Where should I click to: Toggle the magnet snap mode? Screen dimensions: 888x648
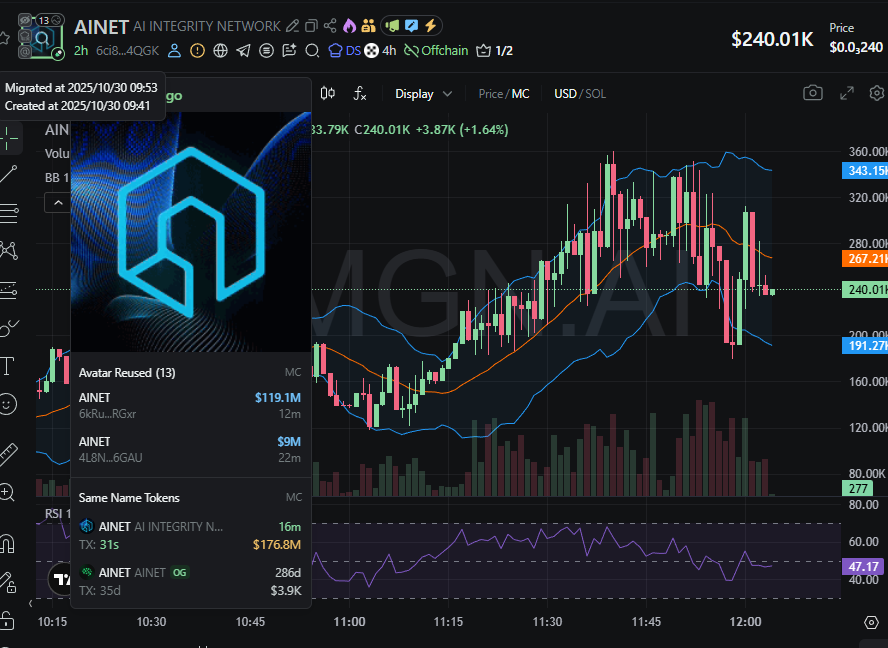point(9,545)
